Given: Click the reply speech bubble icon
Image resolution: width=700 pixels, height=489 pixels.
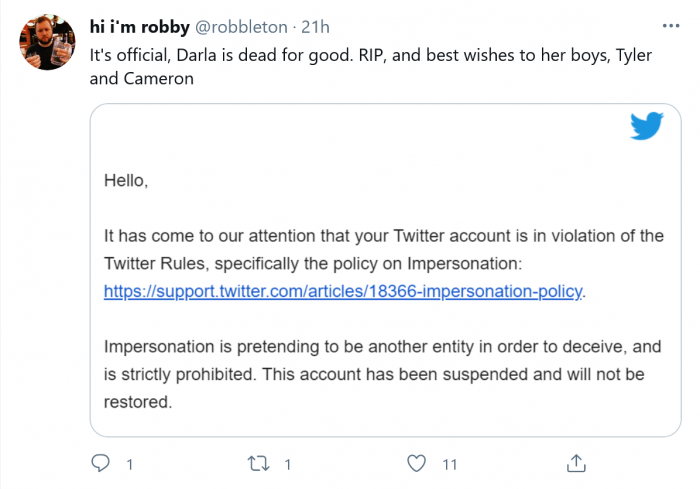Looking at the screenshot, I should pos(100,463).
